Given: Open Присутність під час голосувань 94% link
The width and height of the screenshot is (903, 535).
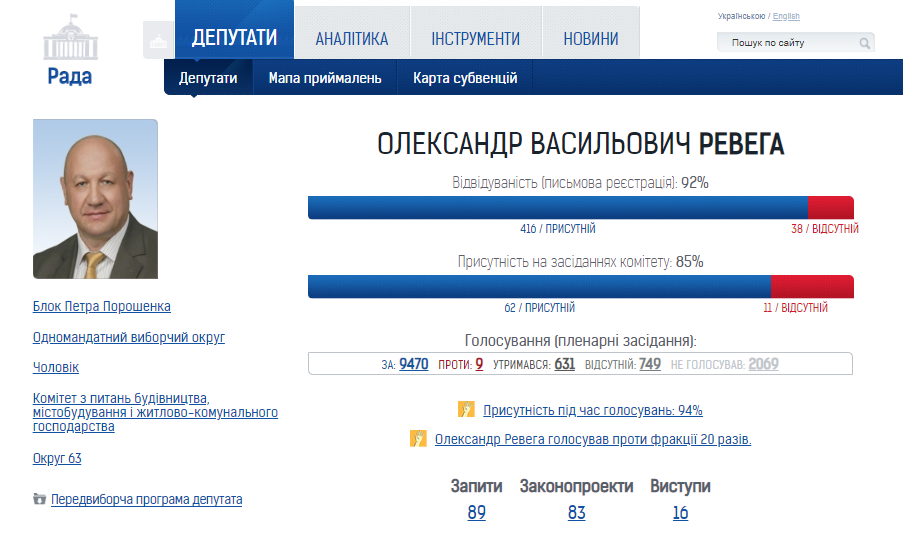Looking at the screenshot, I should (593, 410).
